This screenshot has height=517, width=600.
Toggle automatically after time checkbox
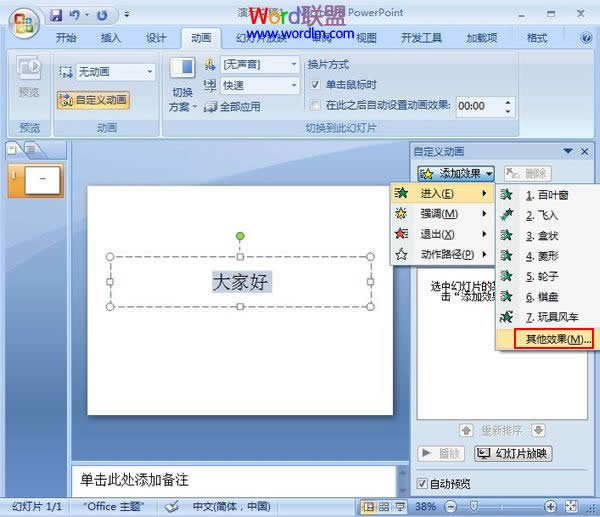click(x=315, y=105)
